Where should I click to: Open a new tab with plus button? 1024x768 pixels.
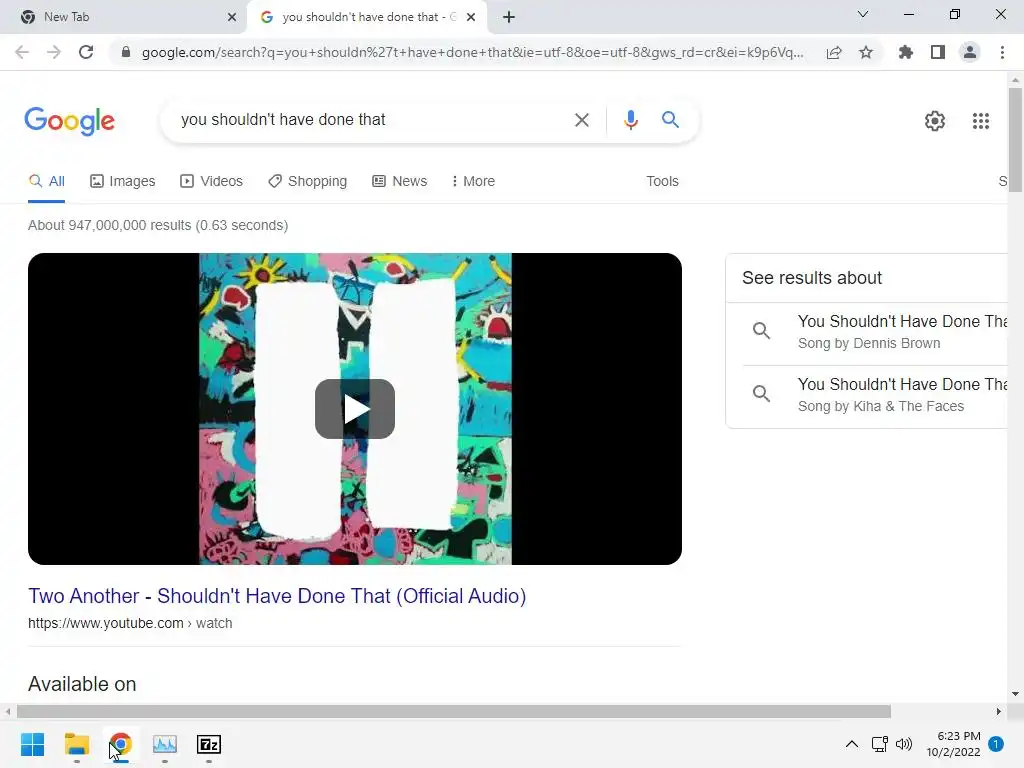click(509, 17)
